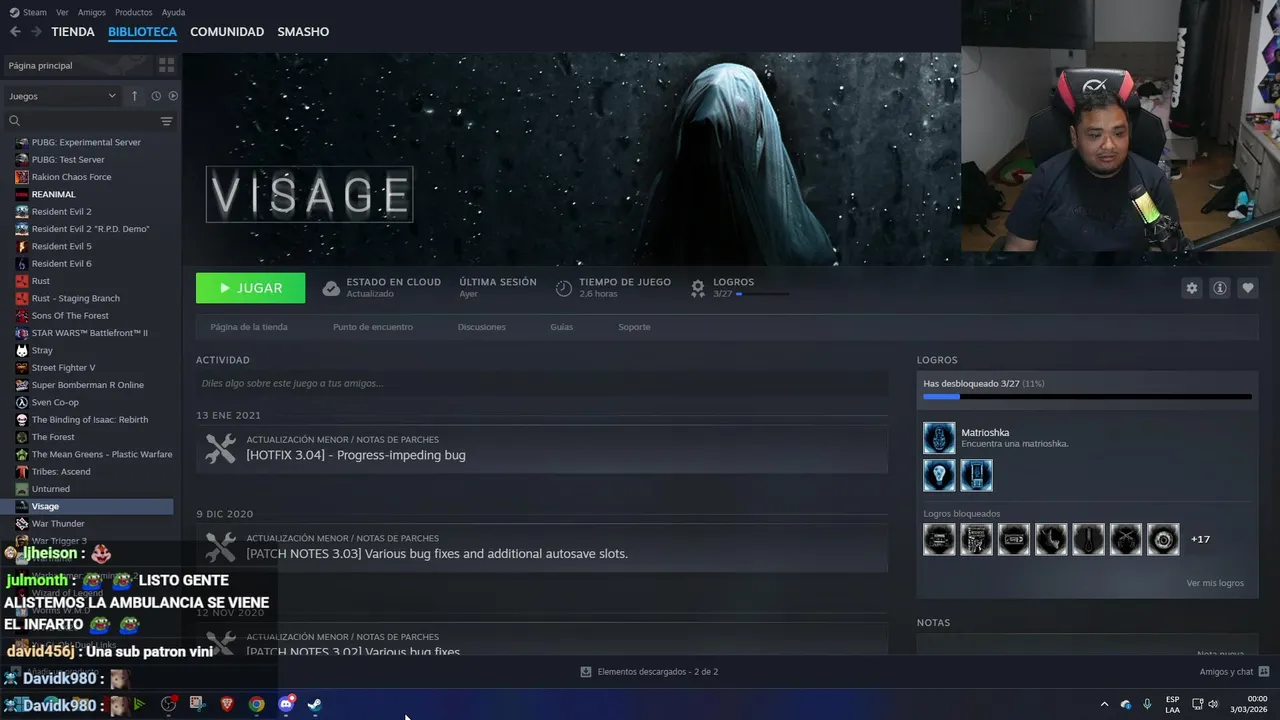Show hidden system tray icons chevron
Image resolution: width=1280 pixels, height=720 pixels.
point(1104,704)
